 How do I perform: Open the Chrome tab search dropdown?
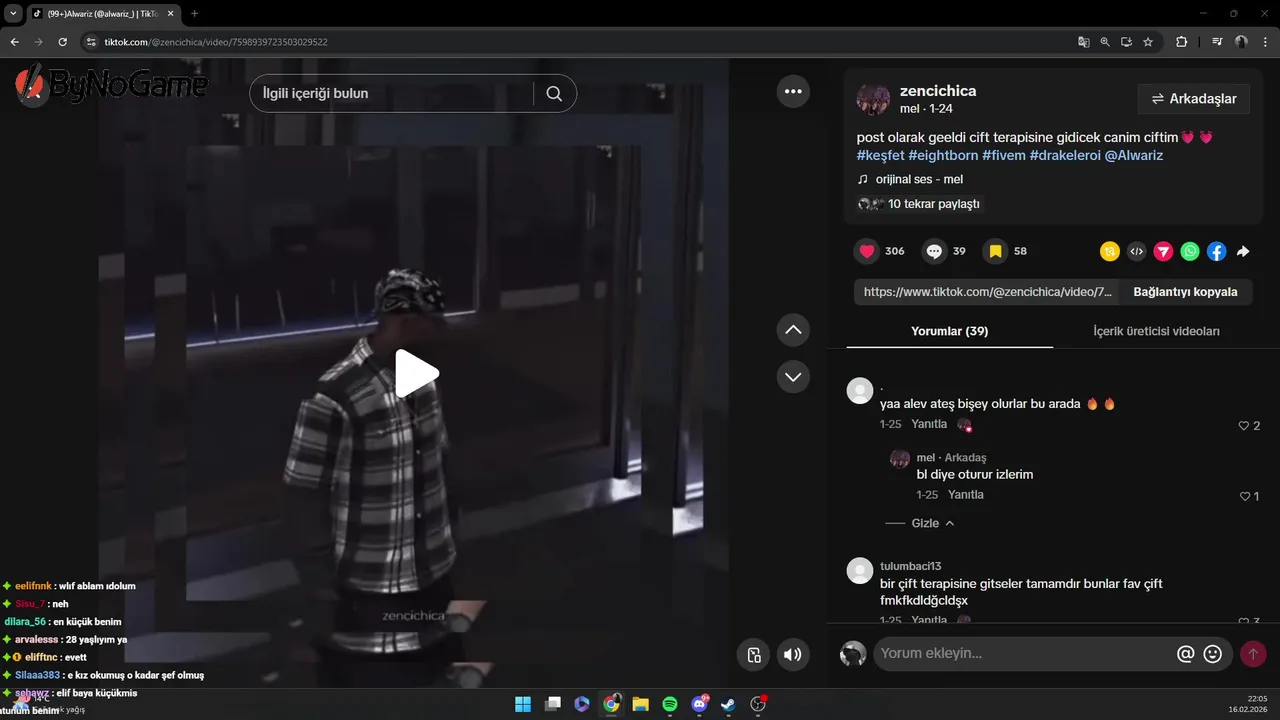[x=13, y=13]
